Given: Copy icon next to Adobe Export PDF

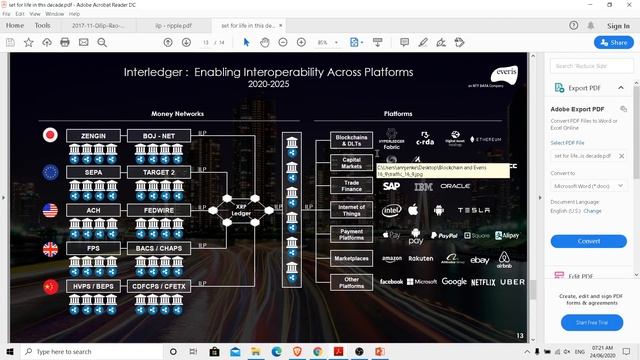Looking at the screenshot, I should (x=623, y=109).
